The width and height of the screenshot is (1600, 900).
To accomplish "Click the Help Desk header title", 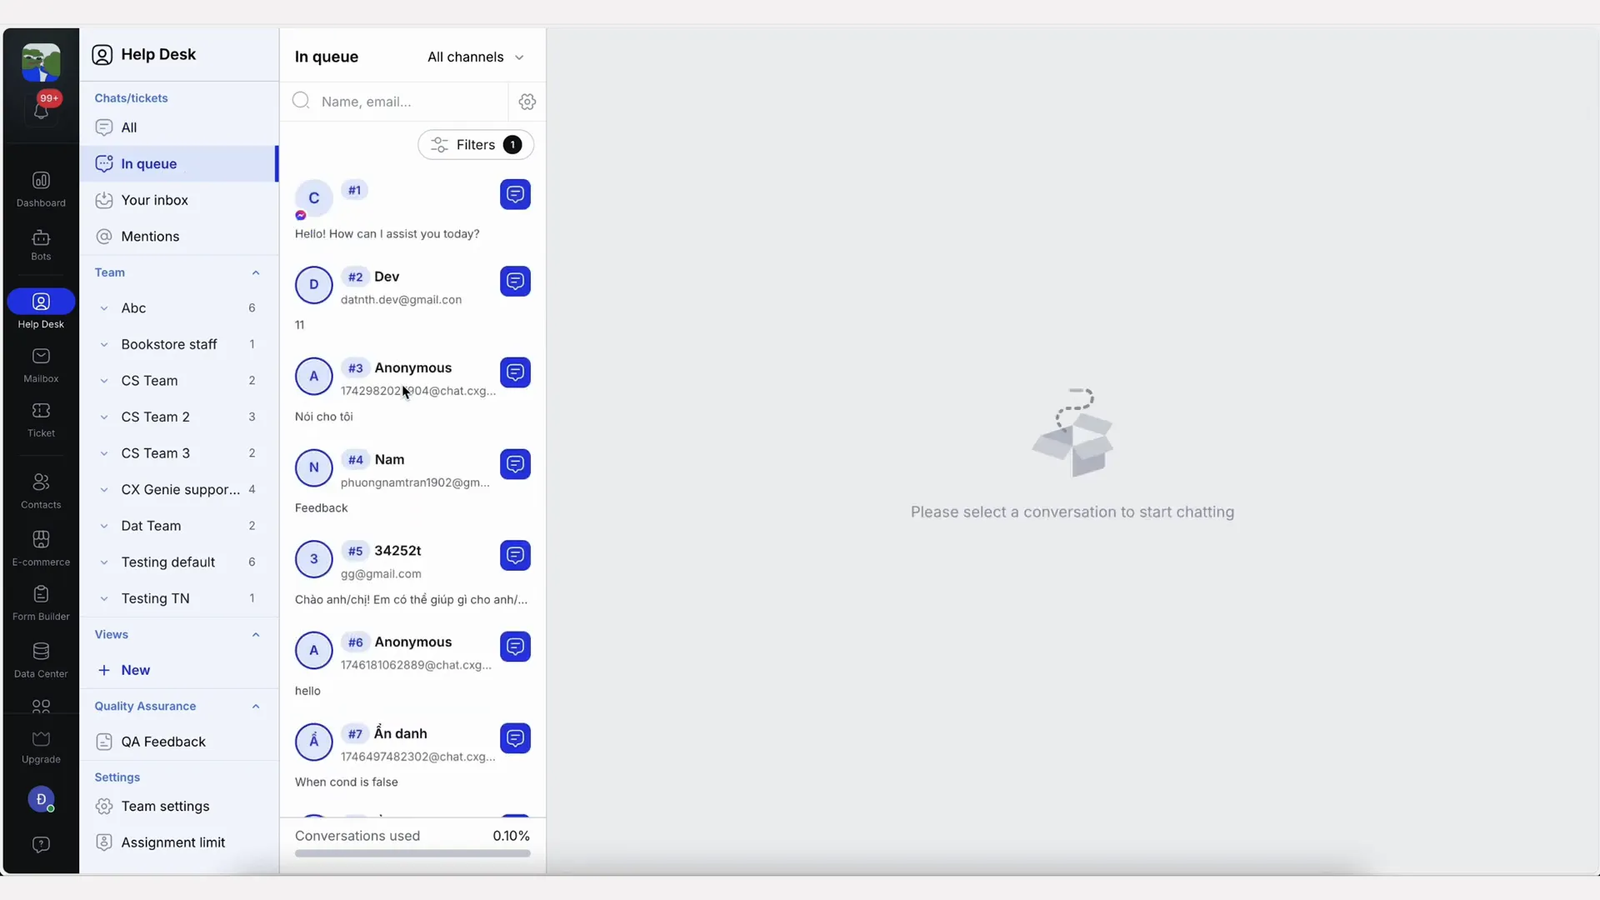I will tap(158, 54).
